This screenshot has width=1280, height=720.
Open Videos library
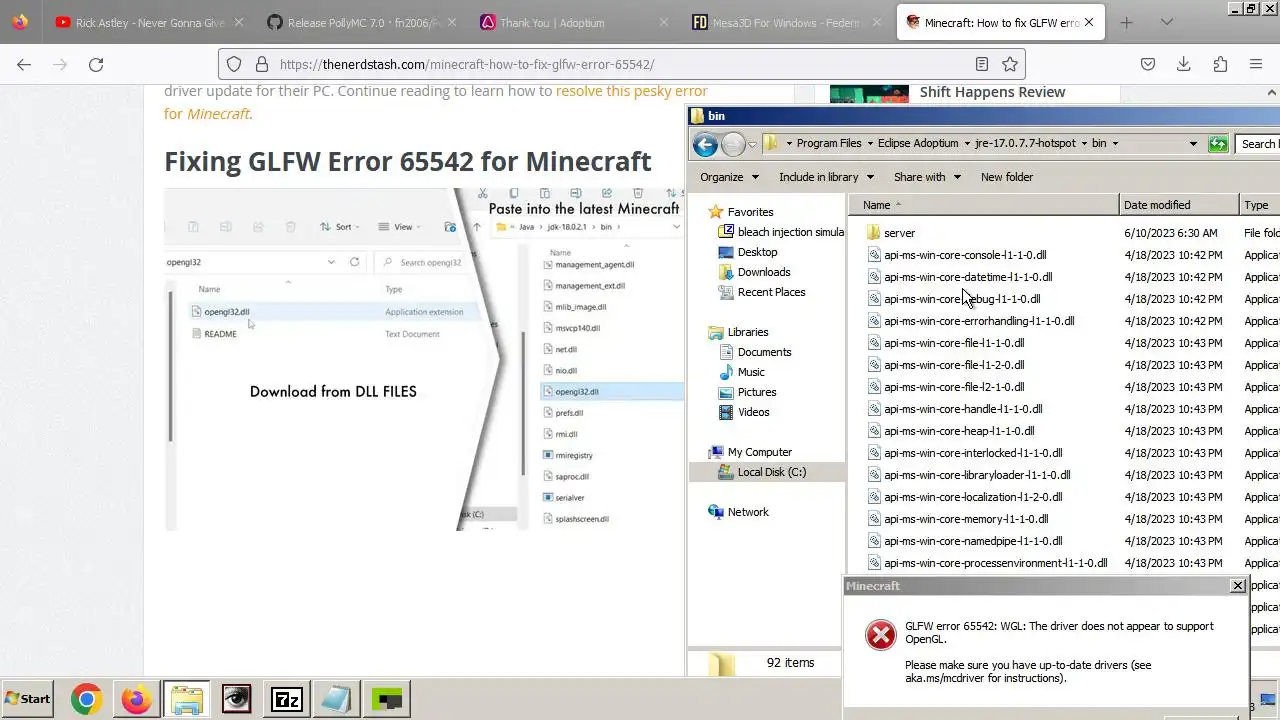754,412
